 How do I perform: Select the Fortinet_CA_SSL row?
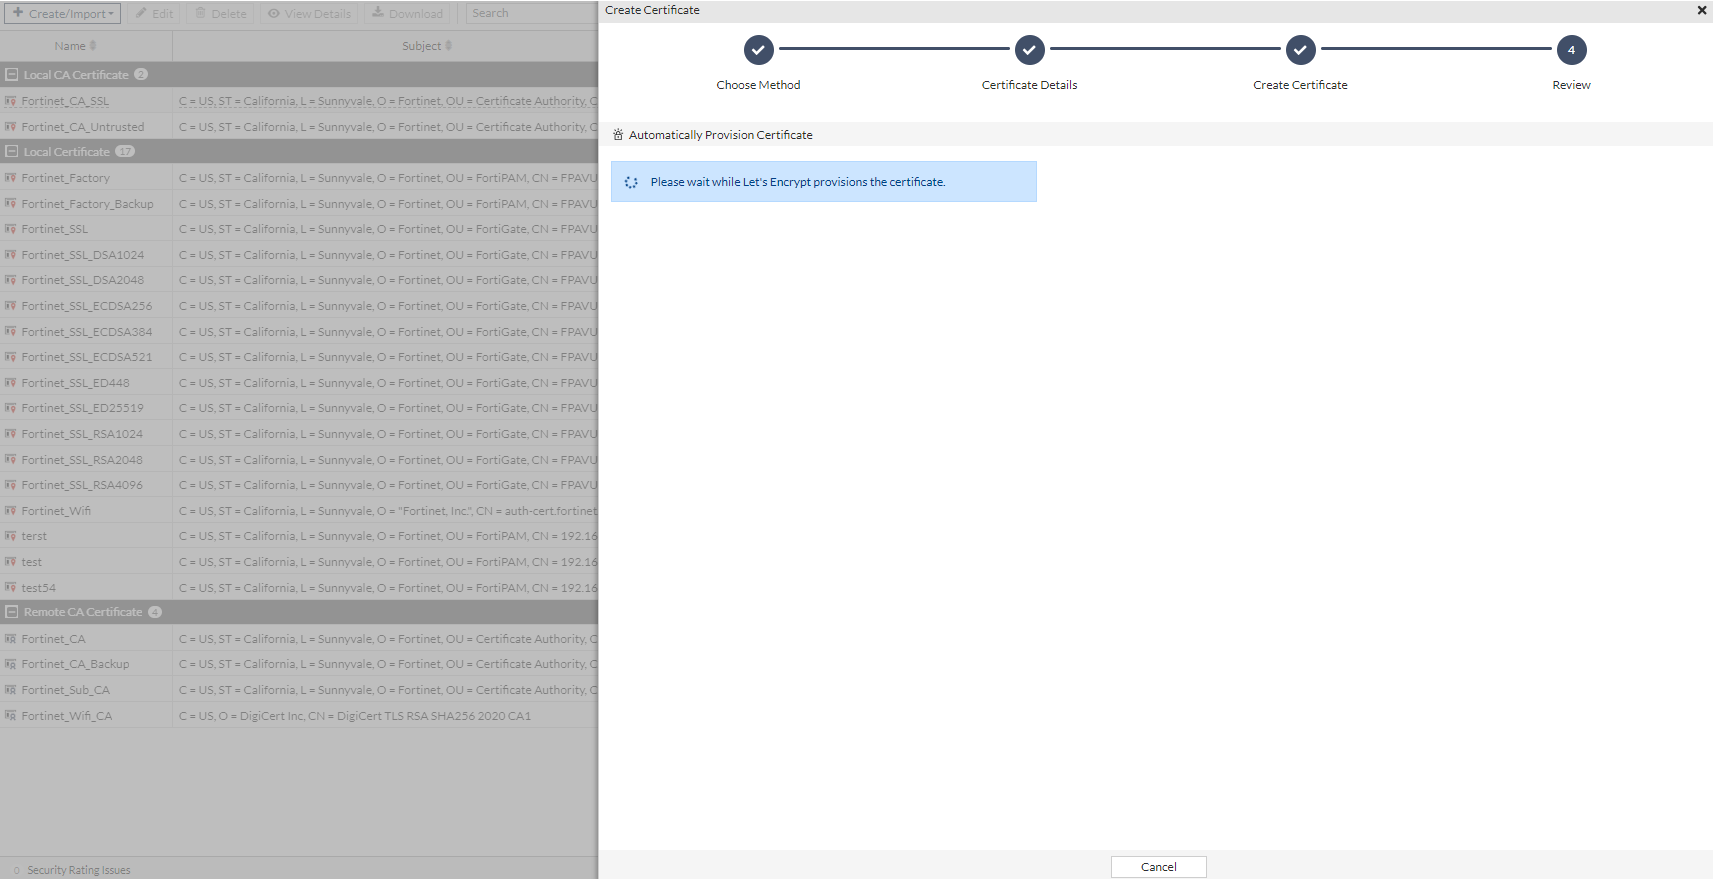[x=299, y=101]
